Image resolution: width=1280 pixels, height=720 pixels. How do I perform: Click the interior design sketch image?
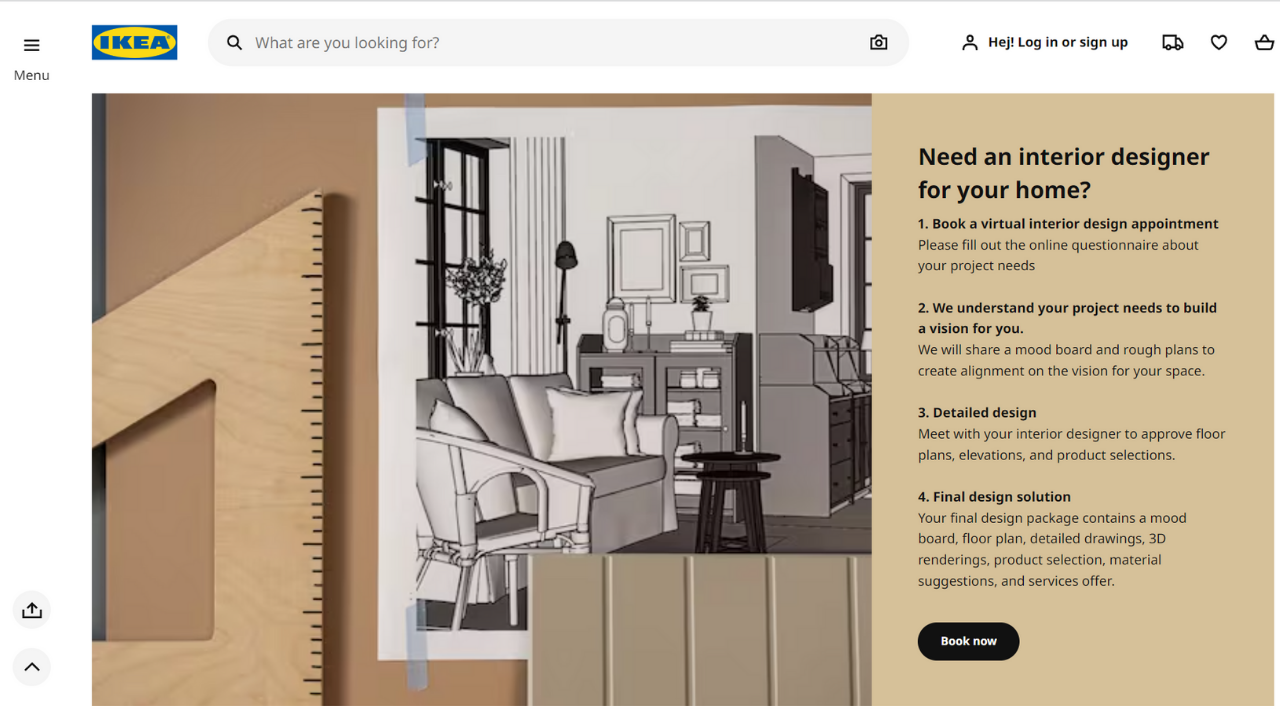pos(482,400)
